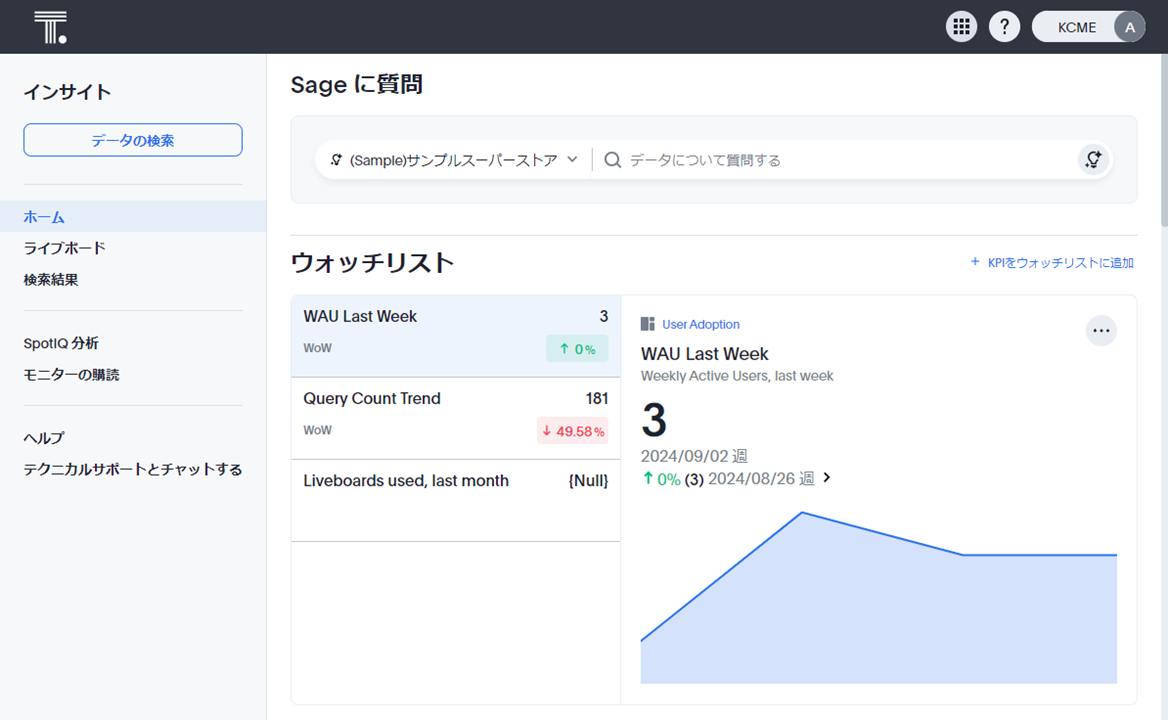Click the データの検索 button
Viewport: 1168px width, 720px height.
(x=133, y=140)
